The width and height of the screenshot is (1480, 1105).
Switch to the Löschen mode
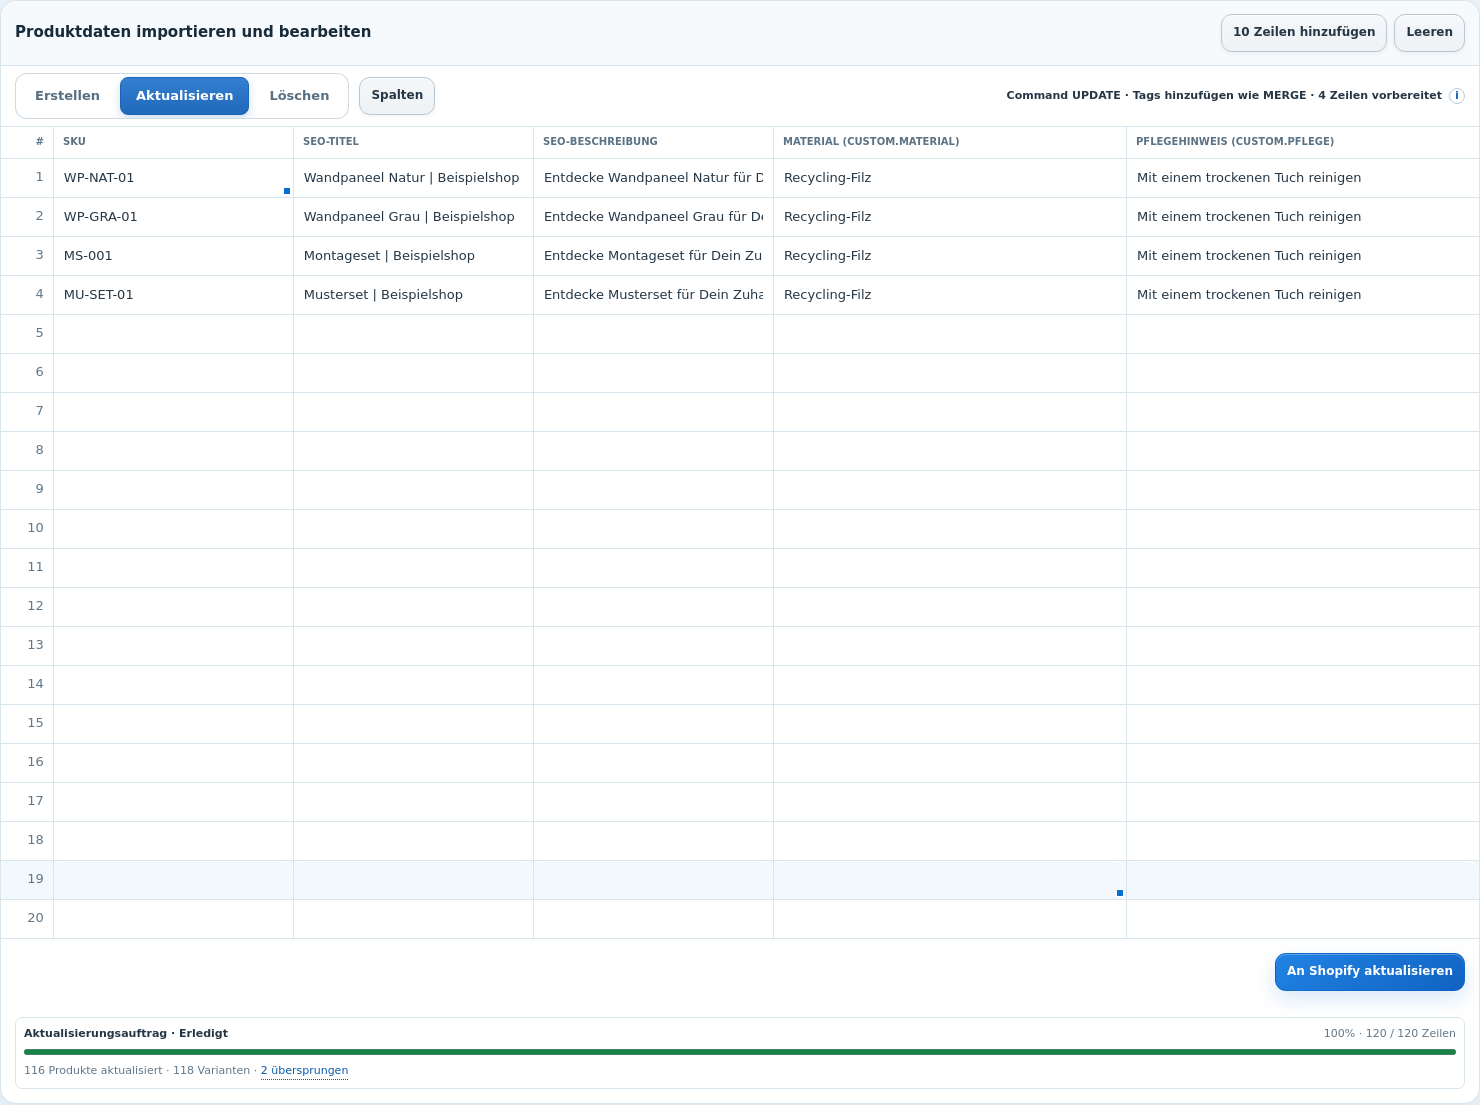coord(299,96)
